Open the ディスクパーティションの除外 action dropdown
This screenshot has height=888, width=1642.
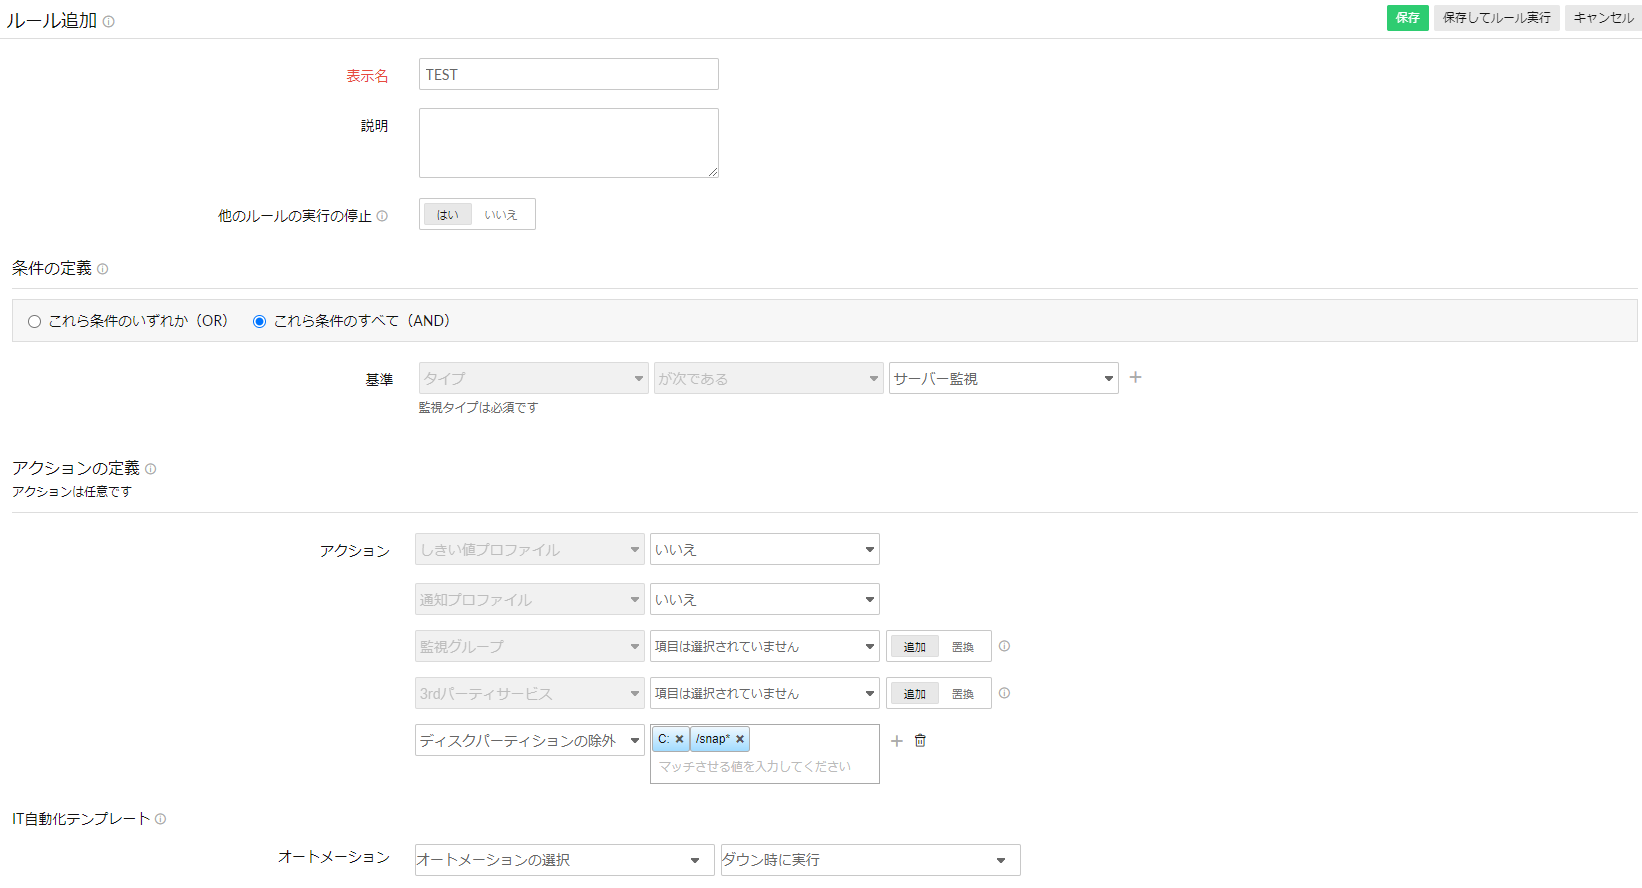(x=529, y=741)
